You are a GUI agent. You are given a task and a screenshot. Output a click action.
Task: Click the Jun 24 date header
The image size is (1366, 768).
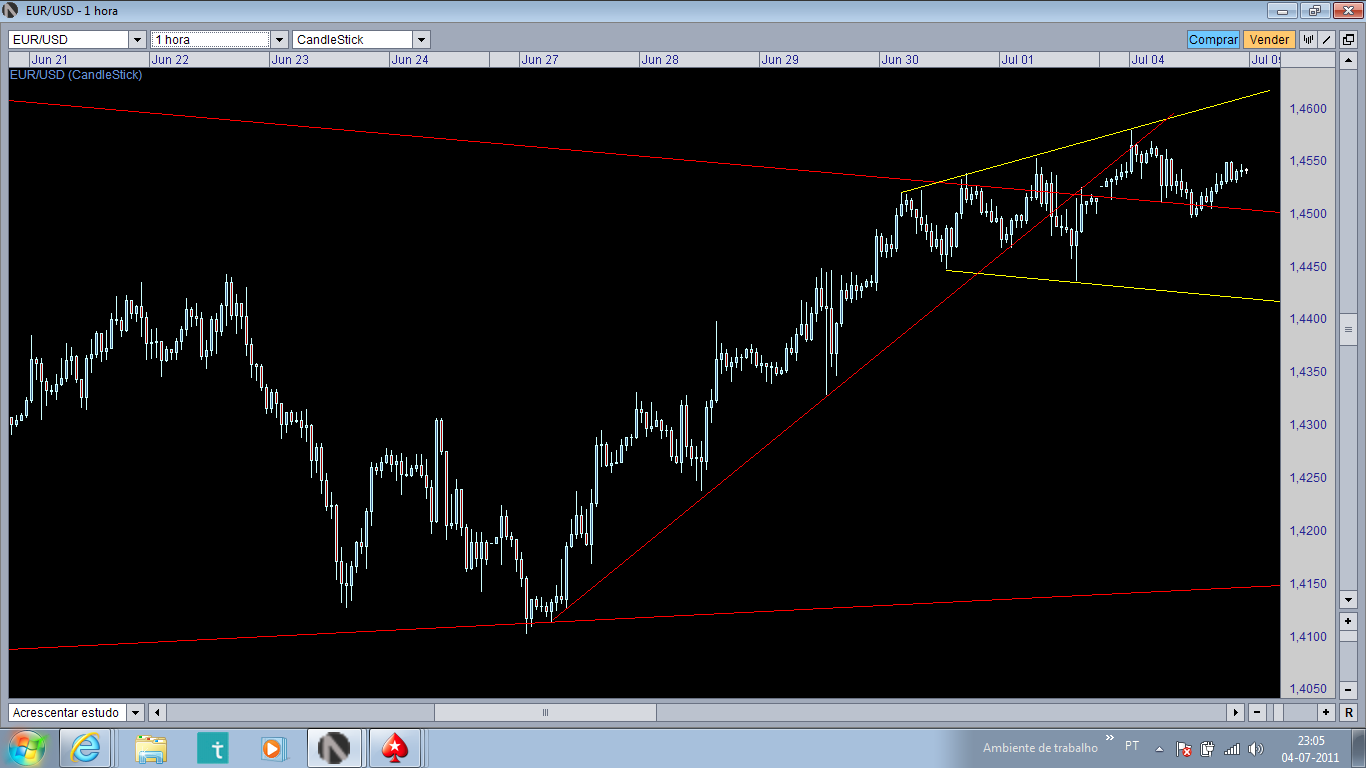click(x=410, y=59)
